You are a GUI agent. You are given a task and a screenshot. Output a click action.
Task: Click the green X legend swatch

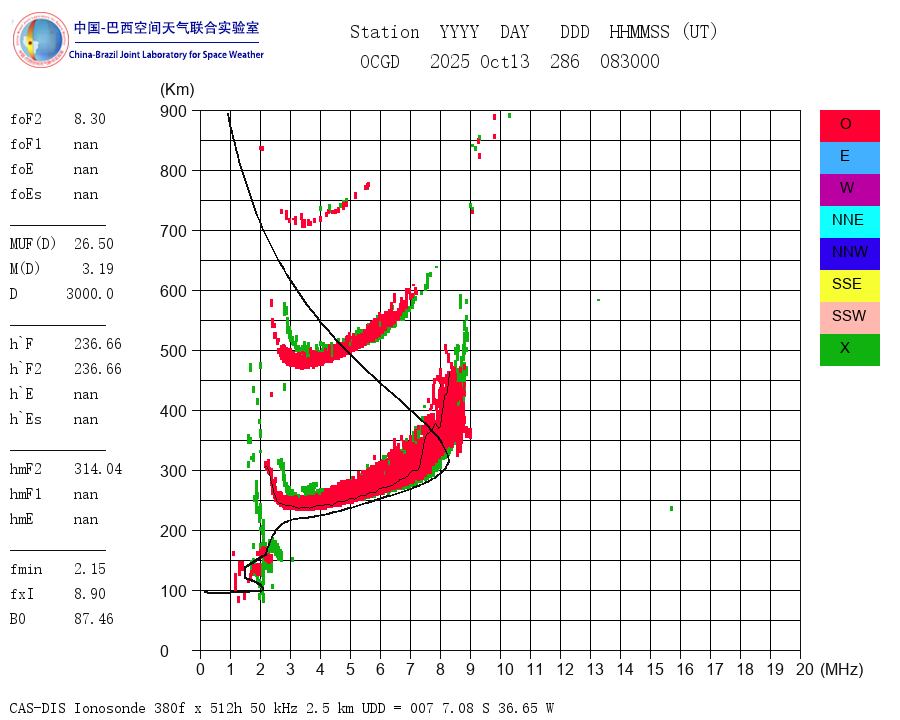pos(849,350)
